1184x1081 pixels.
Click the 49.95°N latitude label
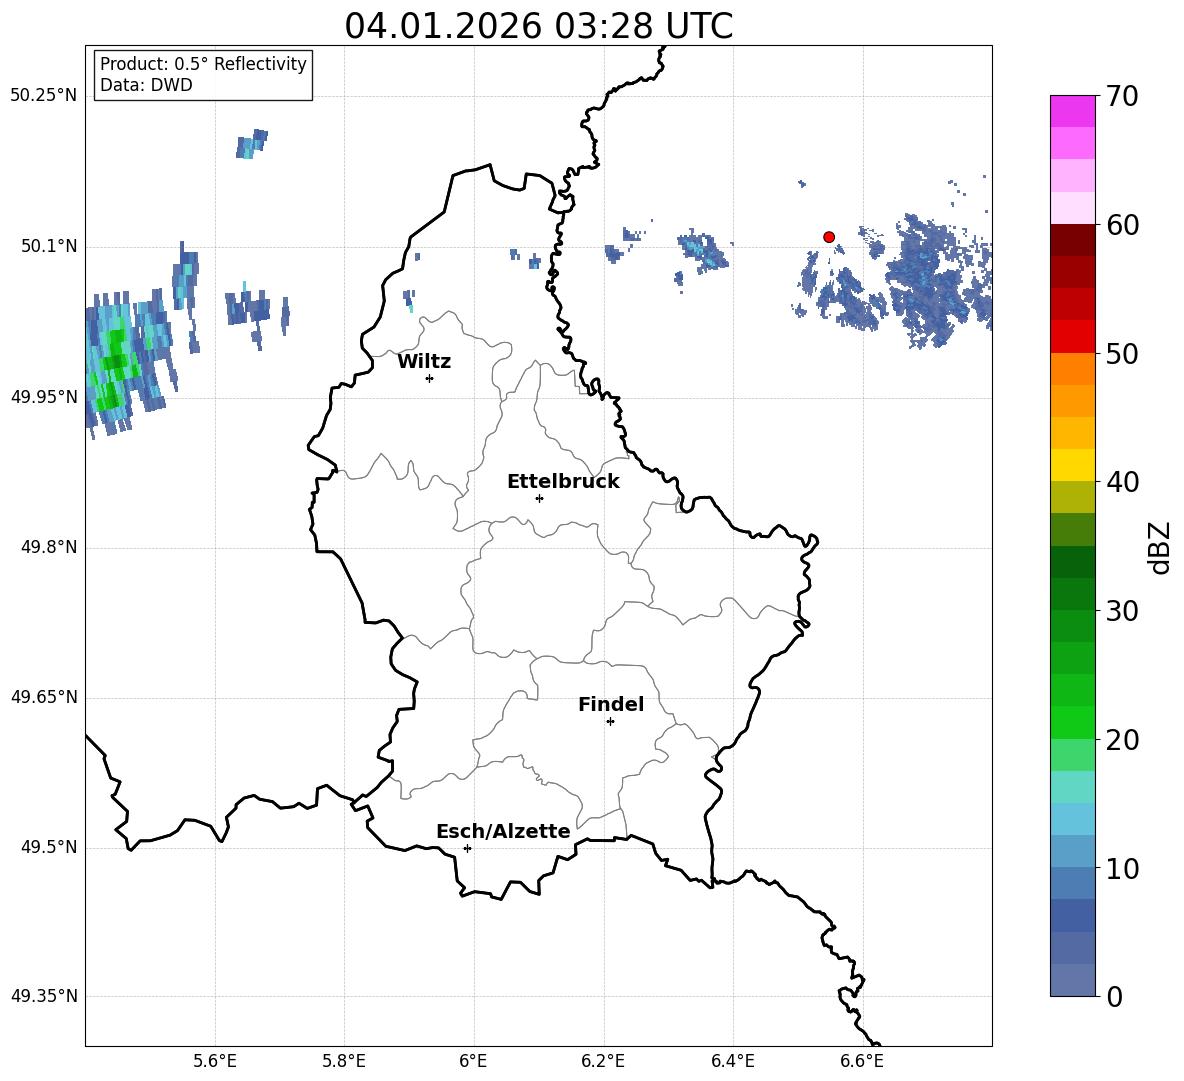[44, 397]
